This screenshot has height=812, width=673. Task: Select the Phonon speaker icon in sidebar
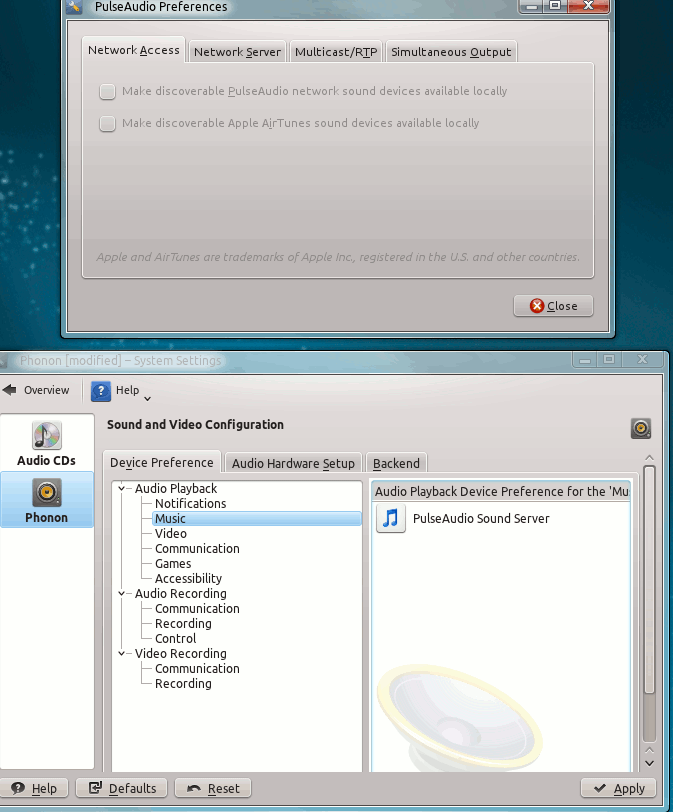(x=46, y=492)
